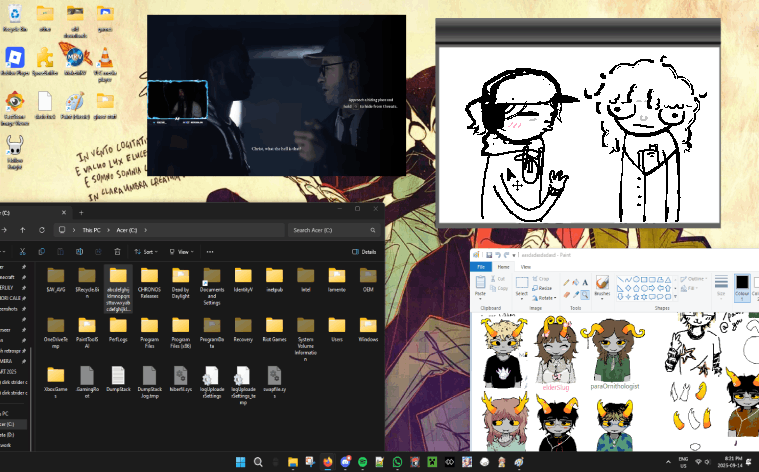Image resolution: width=759 pixels, height=472 pixels.
Task: Select the Text tool in Paint
Action: click(585, 282)
